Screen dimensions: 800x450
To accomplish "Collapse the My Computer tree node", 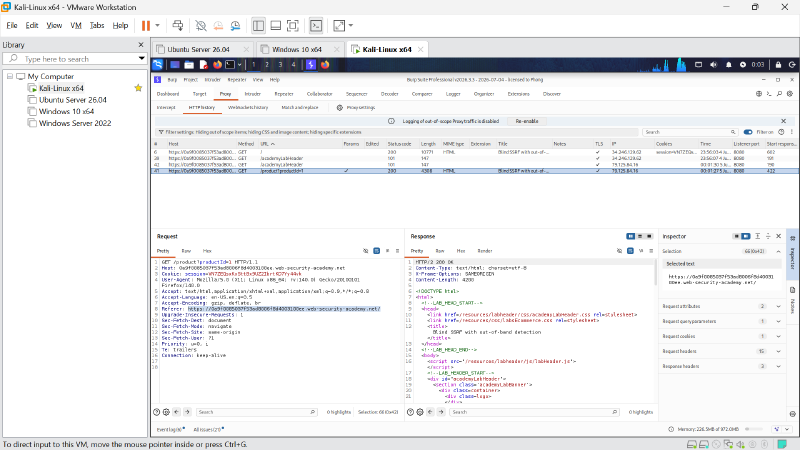I will point(10,76).
